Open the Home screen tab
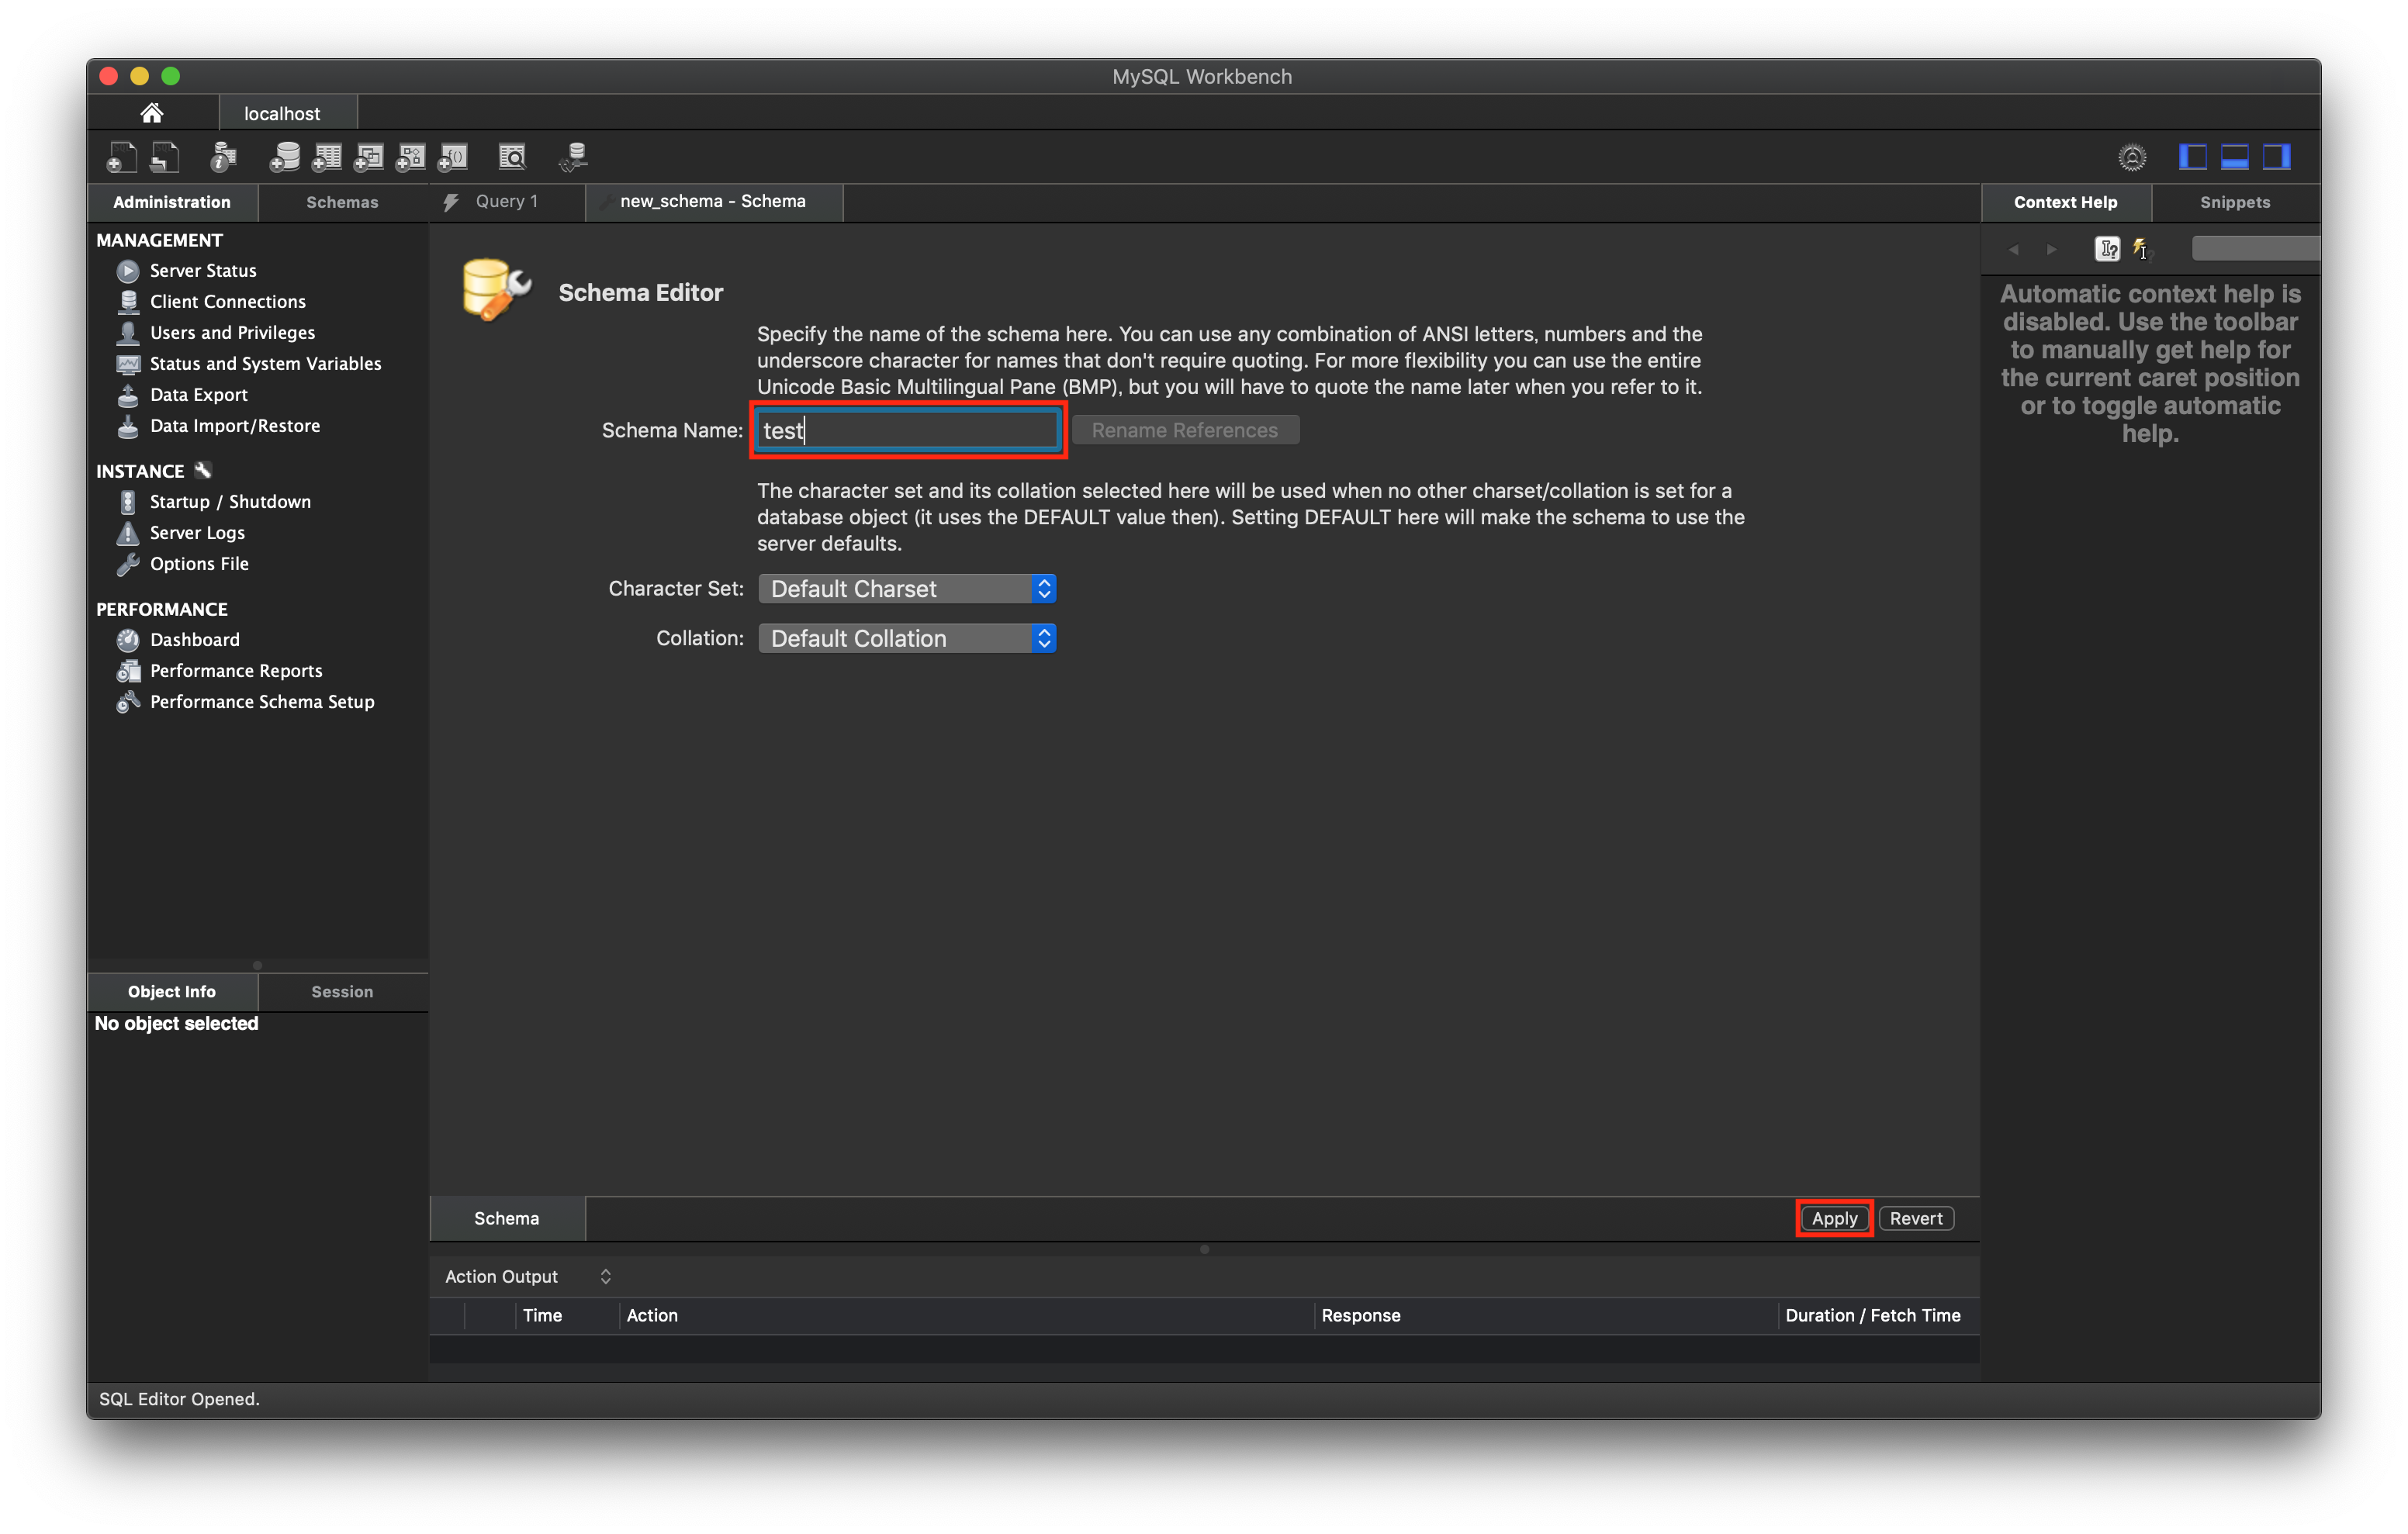This screenshot has width=2408, height=1534. coord(152,113)
